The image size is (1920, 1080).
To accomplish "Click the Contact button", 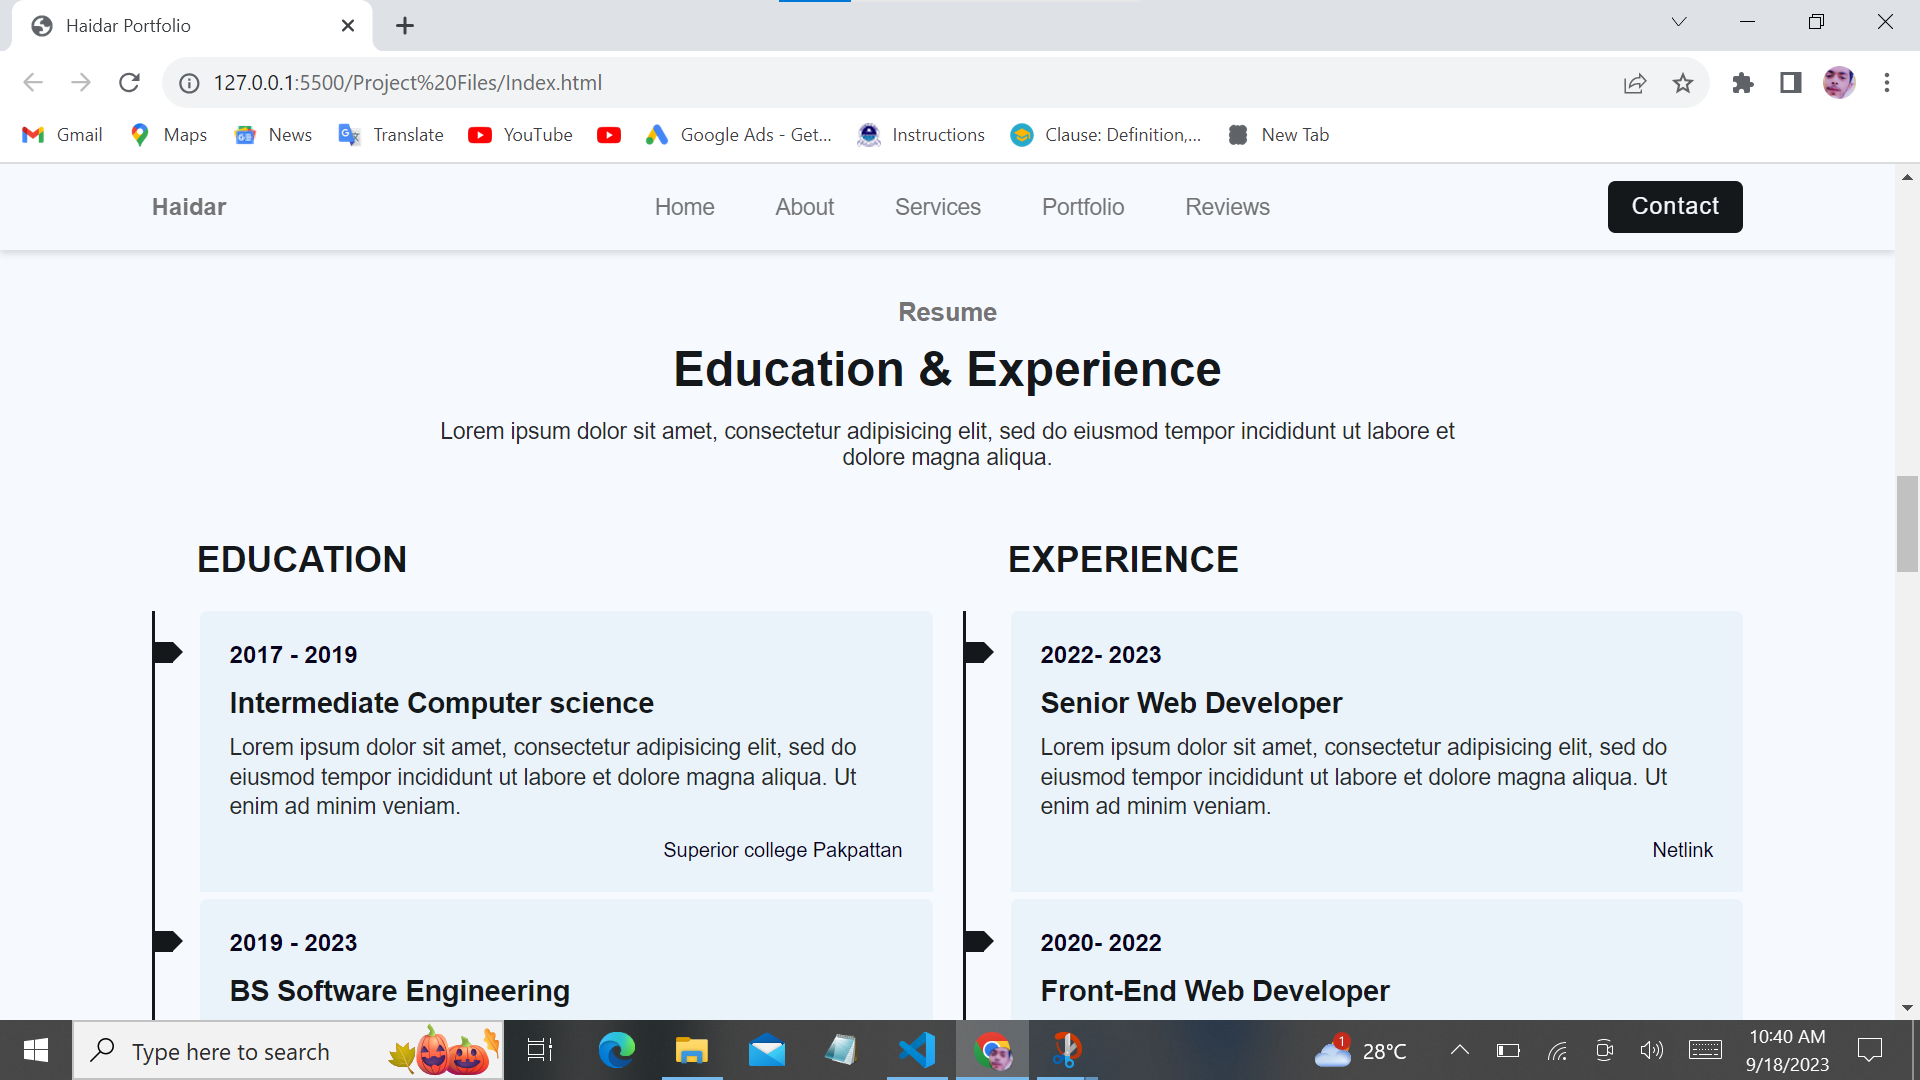I will point(1675,207).
